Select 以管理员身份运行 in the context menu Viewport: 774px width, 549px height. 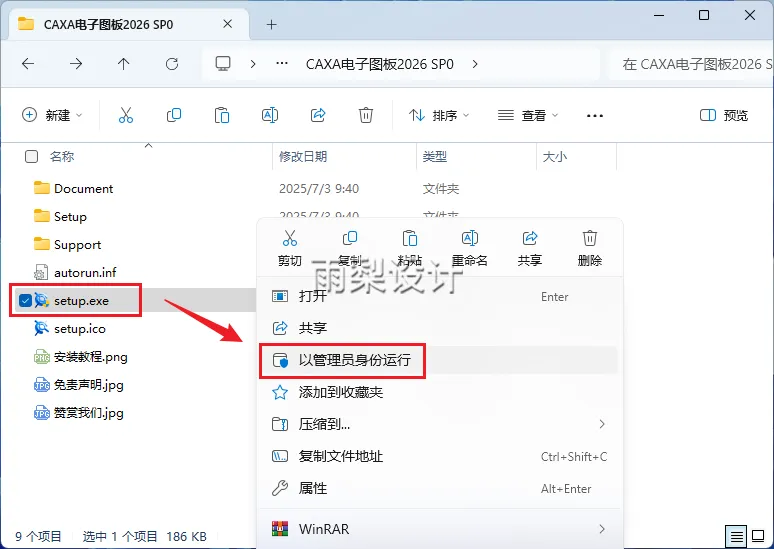coord(439,360)
